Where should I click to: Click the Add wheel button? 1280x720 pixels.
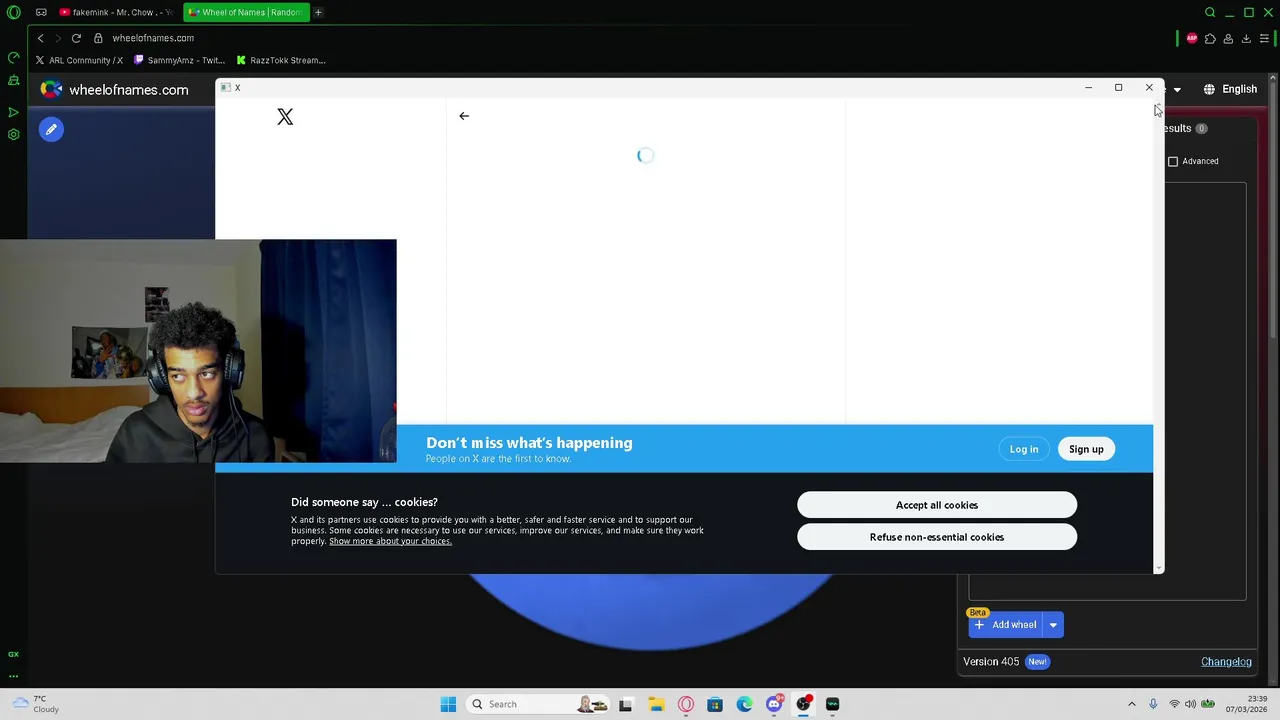[1006, 625]
